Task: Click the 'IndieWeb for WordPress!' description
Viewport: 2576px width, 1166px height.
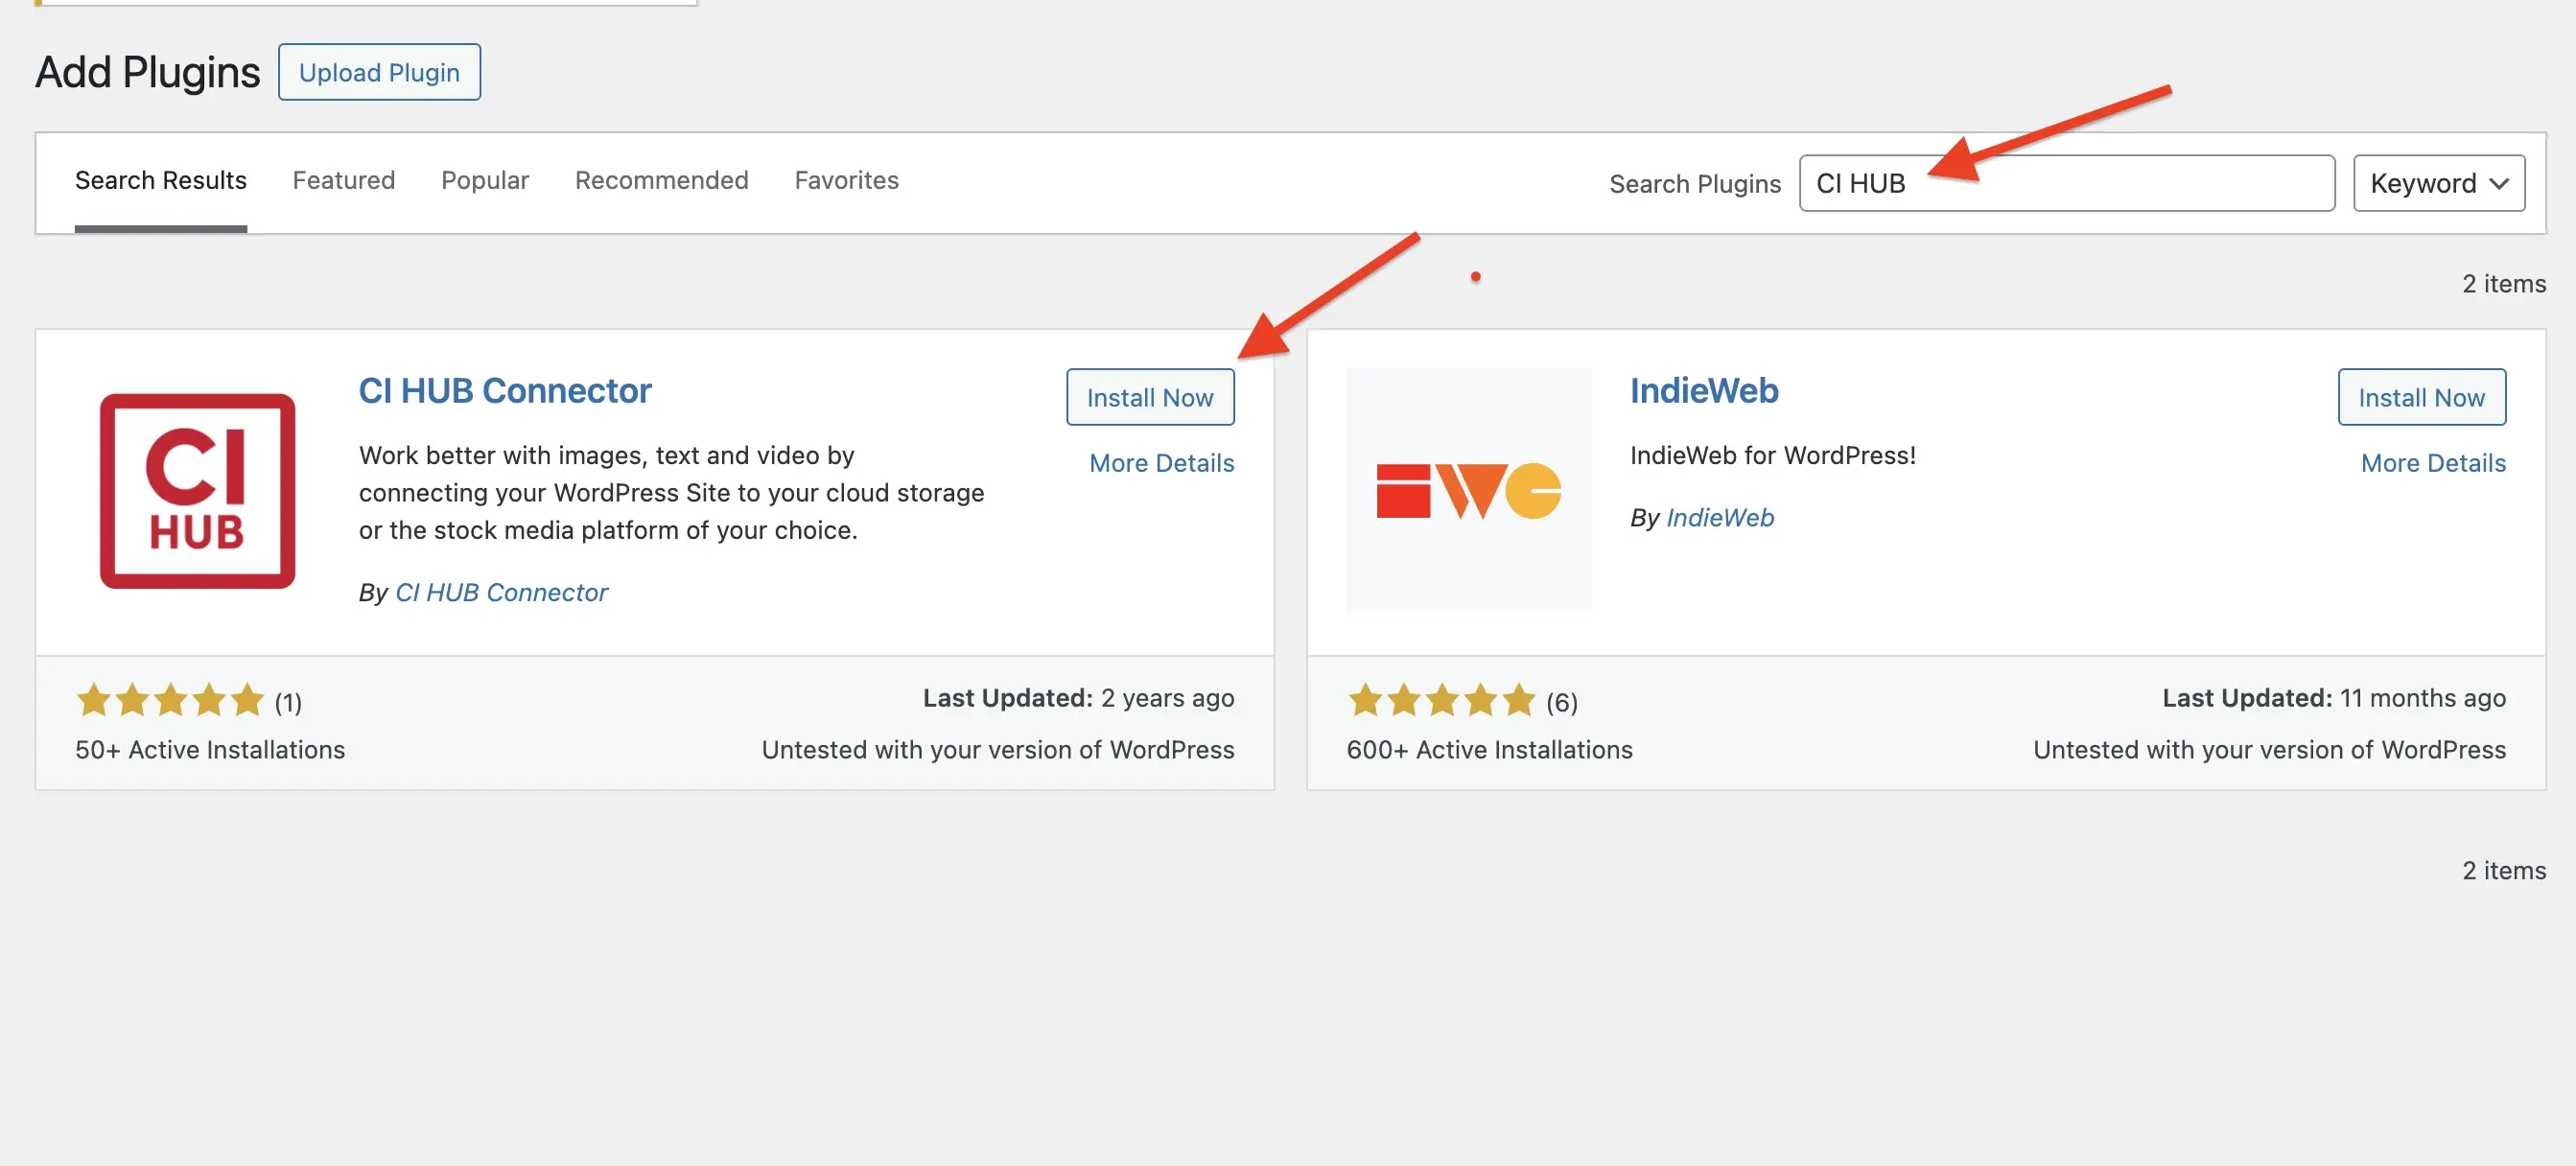Action: 1773,455
